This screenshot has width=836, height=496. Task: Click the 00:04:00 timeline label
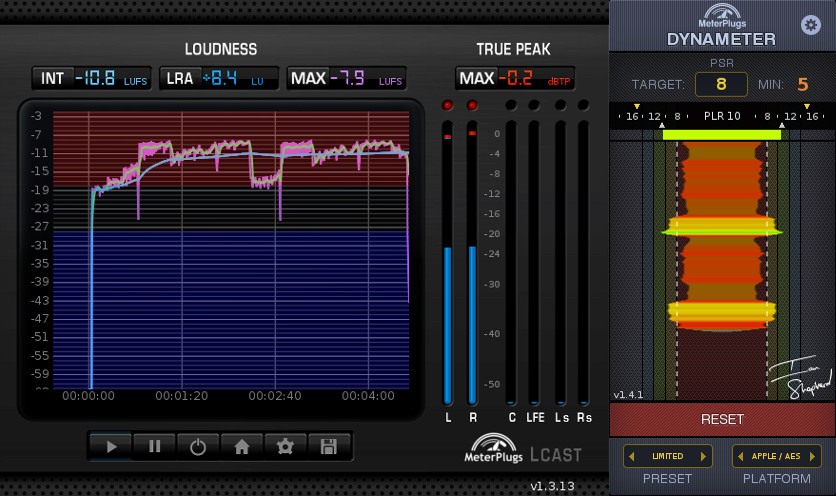pyautogui.click(x=368, y=396)
